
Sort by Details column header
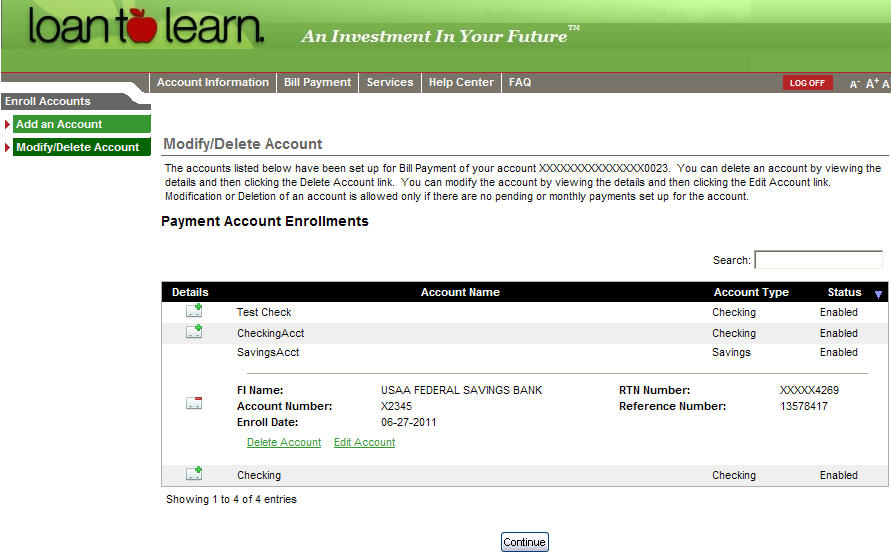pos(190,292)
